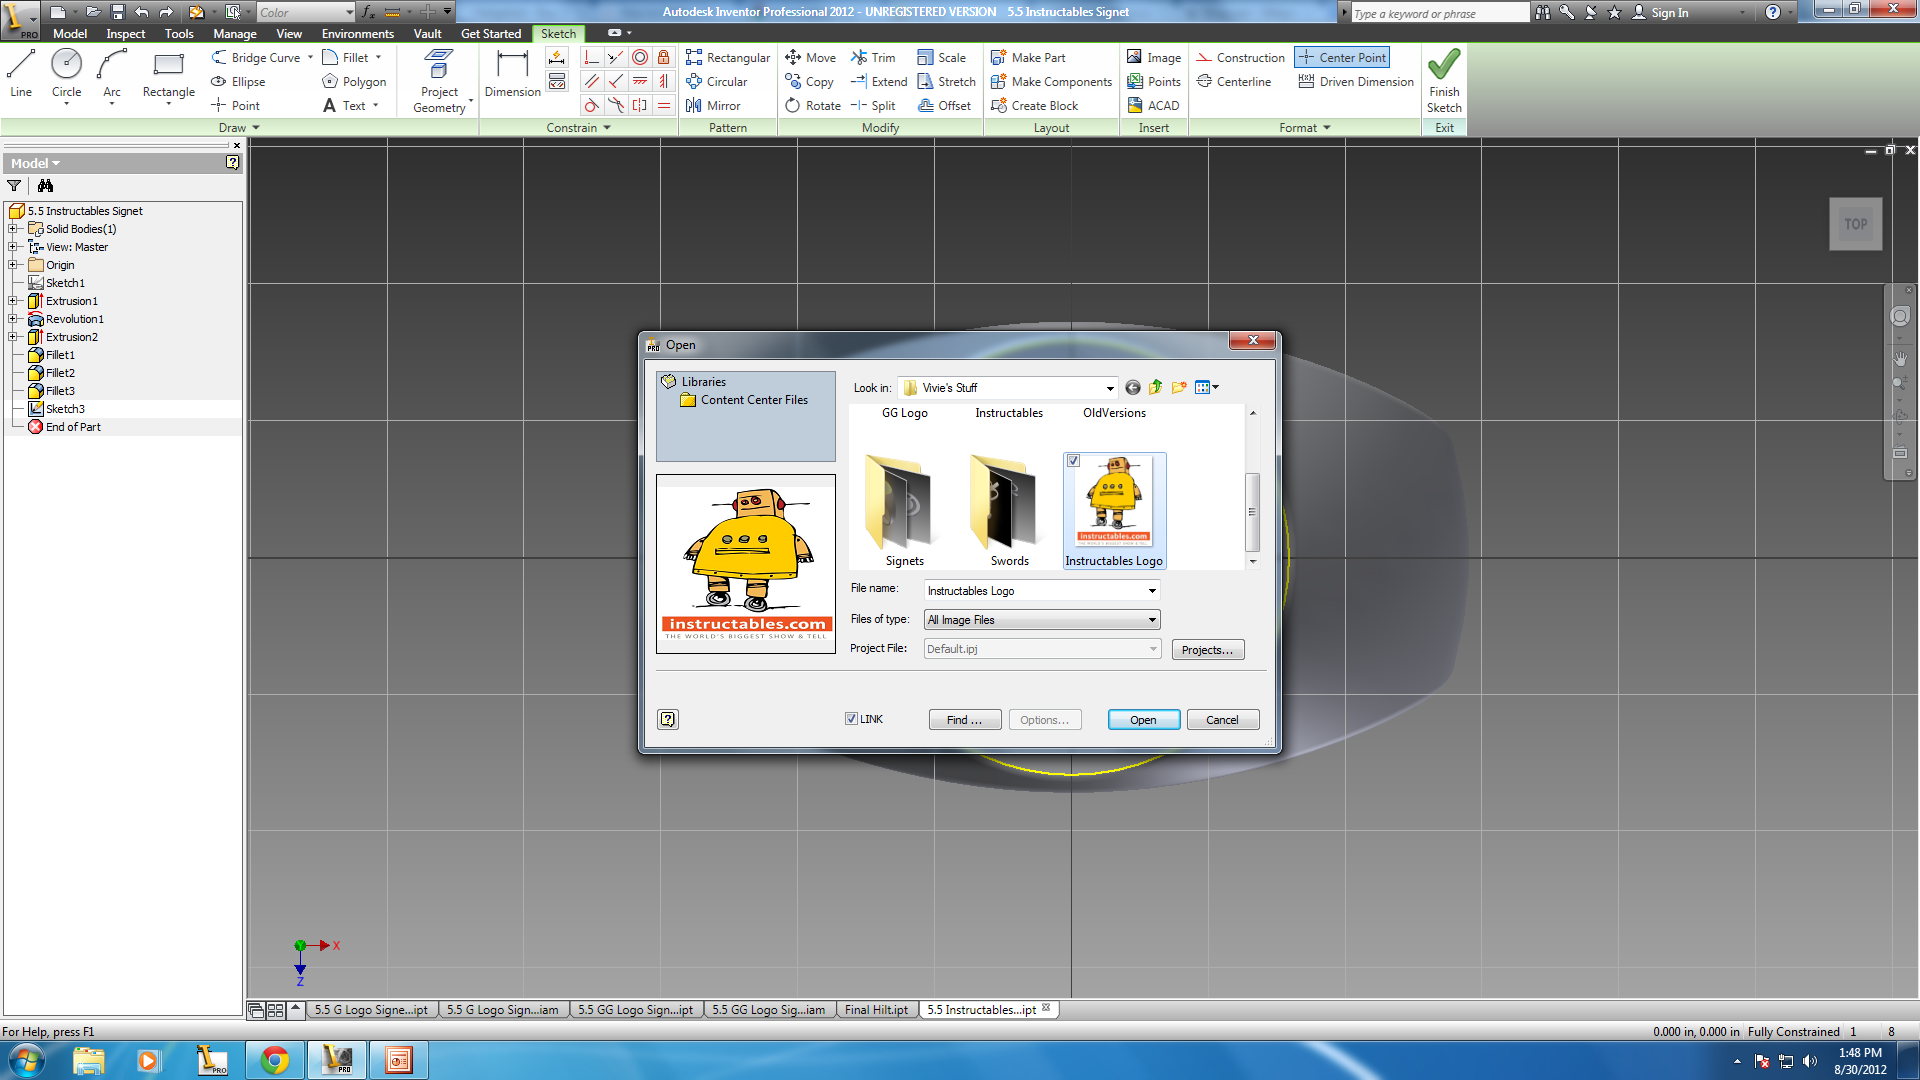Screen dimensions: 1920x1080
Task: Expand the Origin tree node
Action: 12,265
